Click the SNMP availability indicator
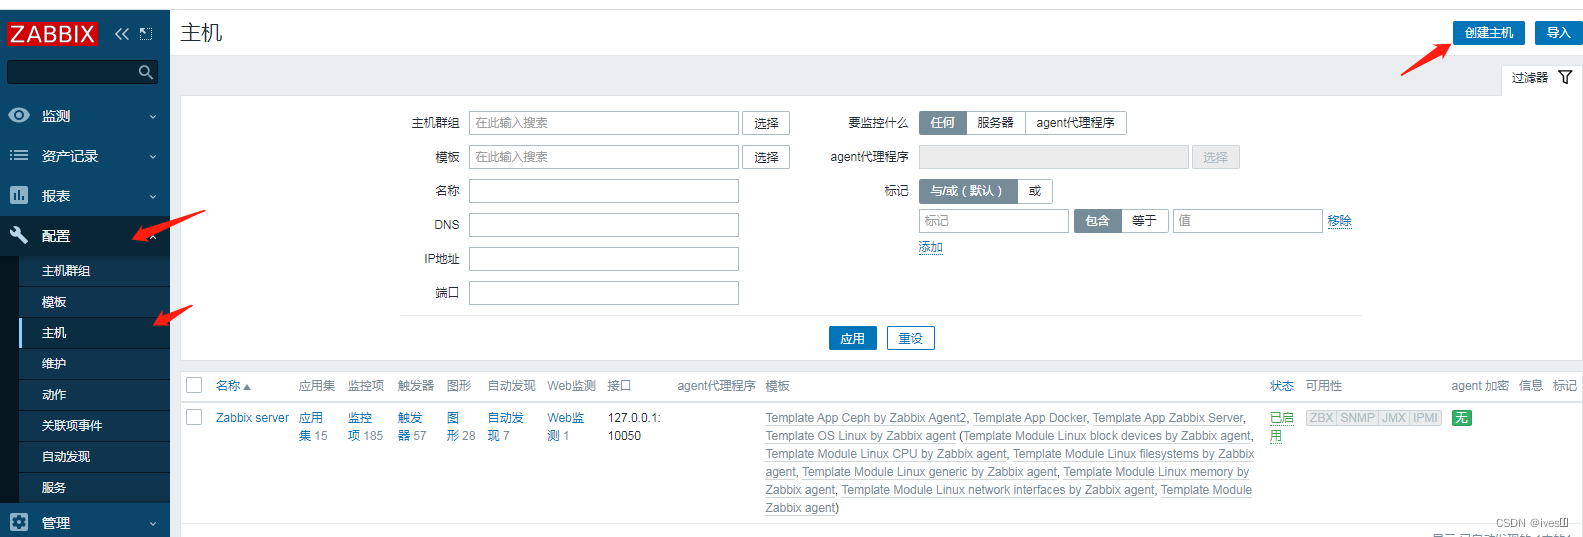 tap(1357, 418)
